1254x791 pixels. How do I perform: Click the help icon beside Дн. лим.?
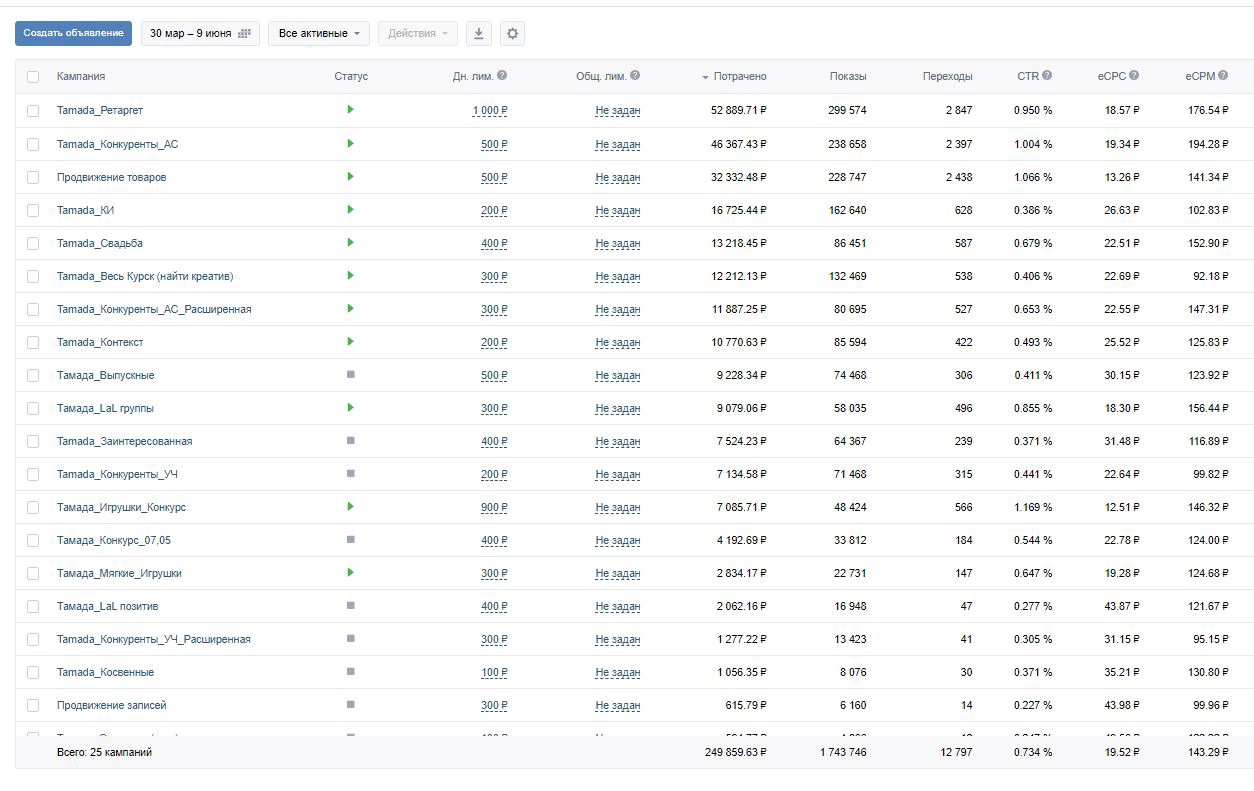502,75
